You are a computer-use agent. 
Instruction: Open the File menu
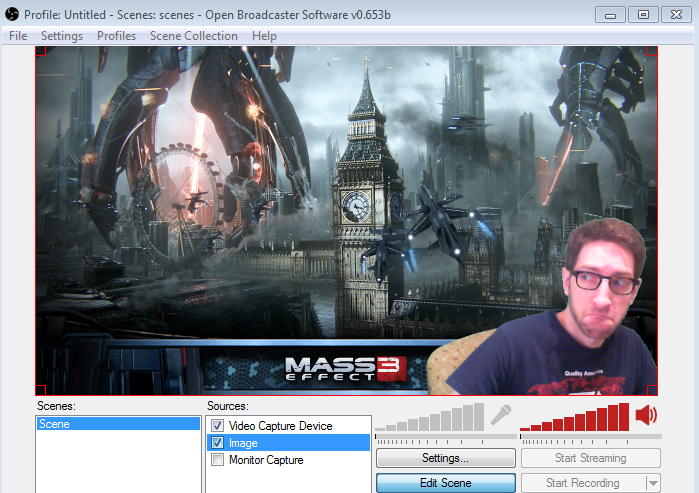pos(18,36)
